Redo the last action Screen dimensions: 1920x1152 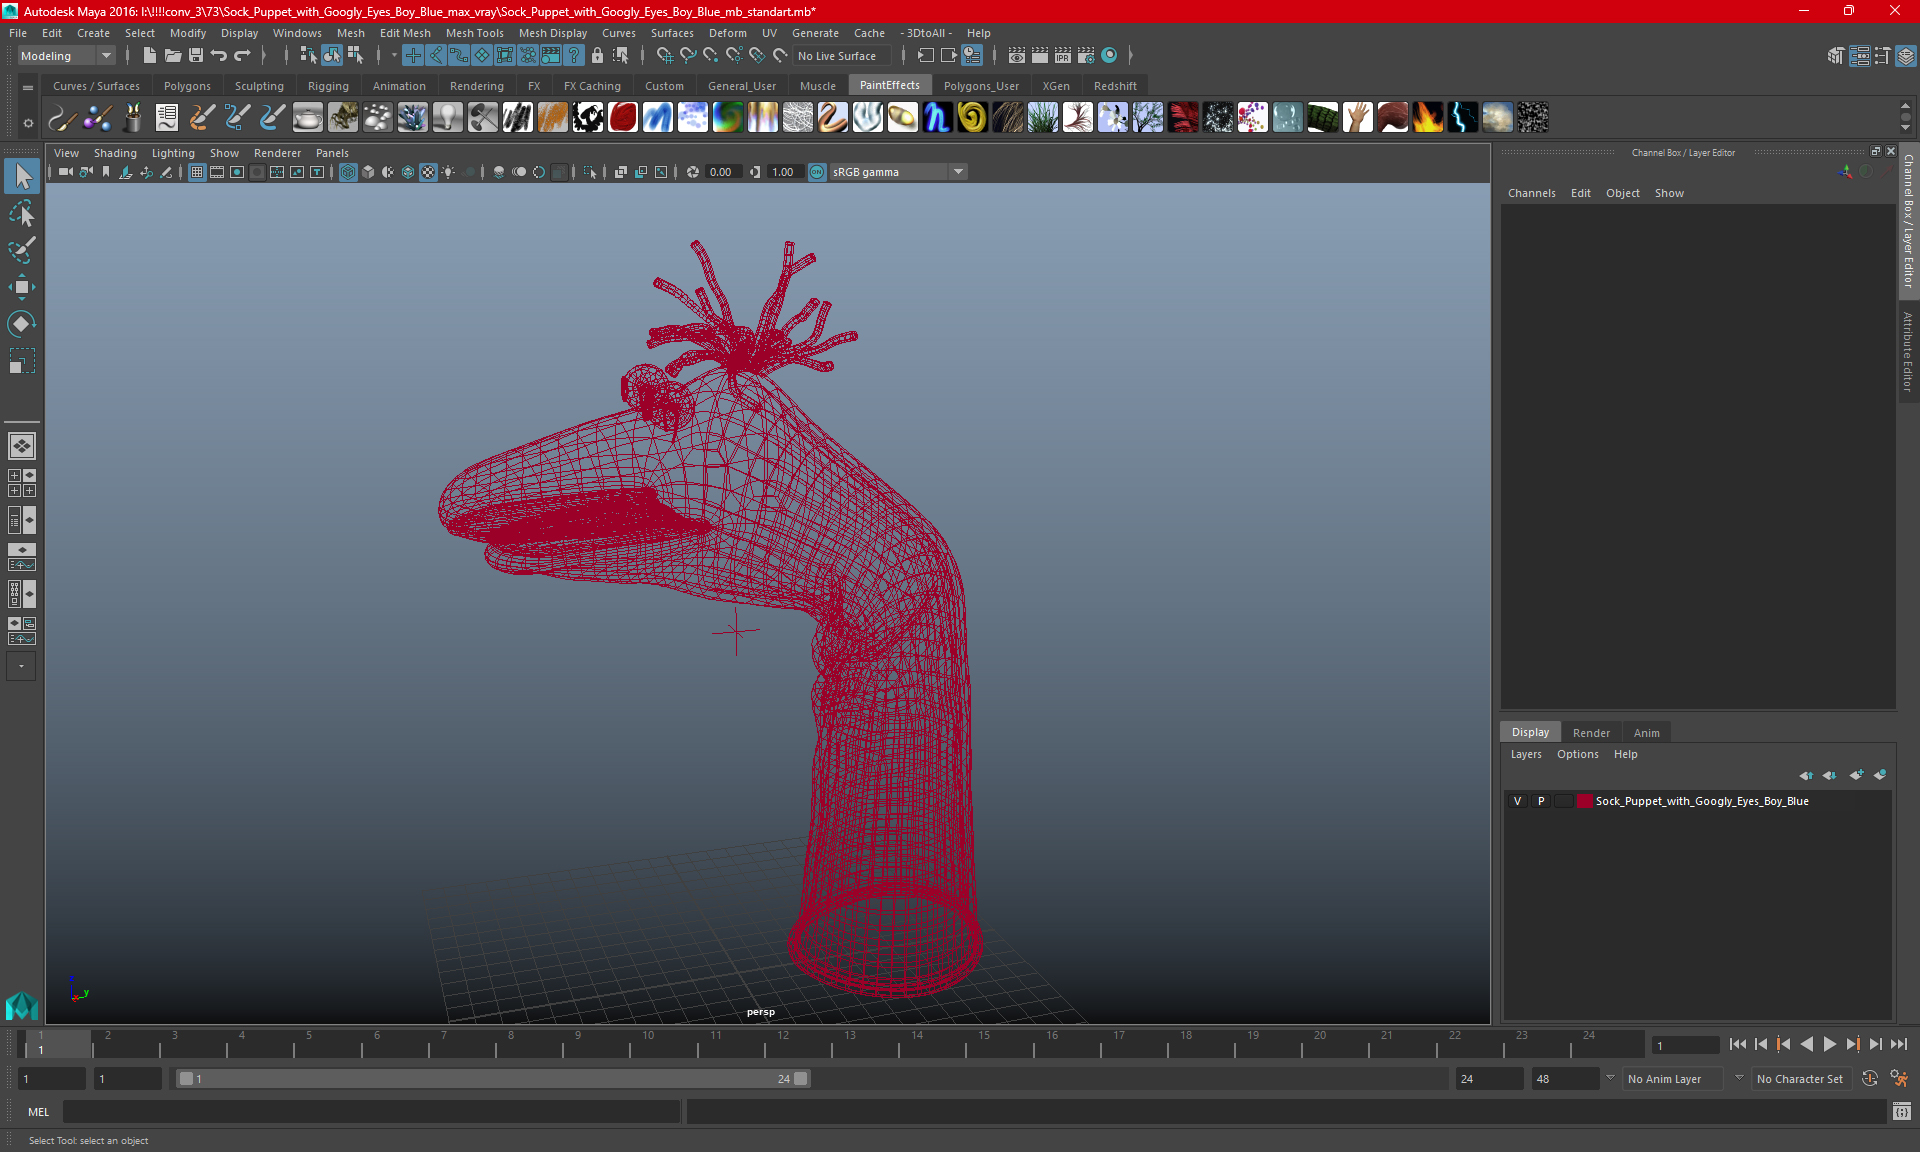click(242, 56)
